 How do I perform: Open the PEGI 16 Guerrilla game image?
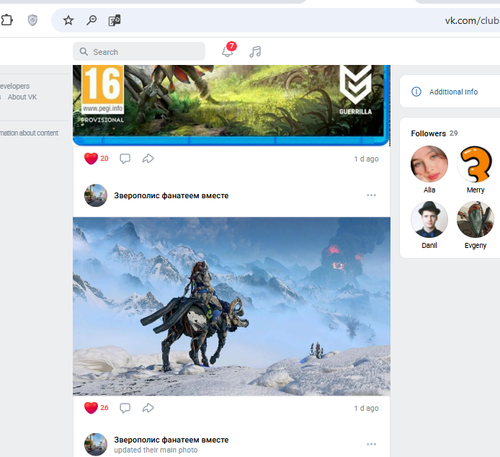(x=231, y=105)
